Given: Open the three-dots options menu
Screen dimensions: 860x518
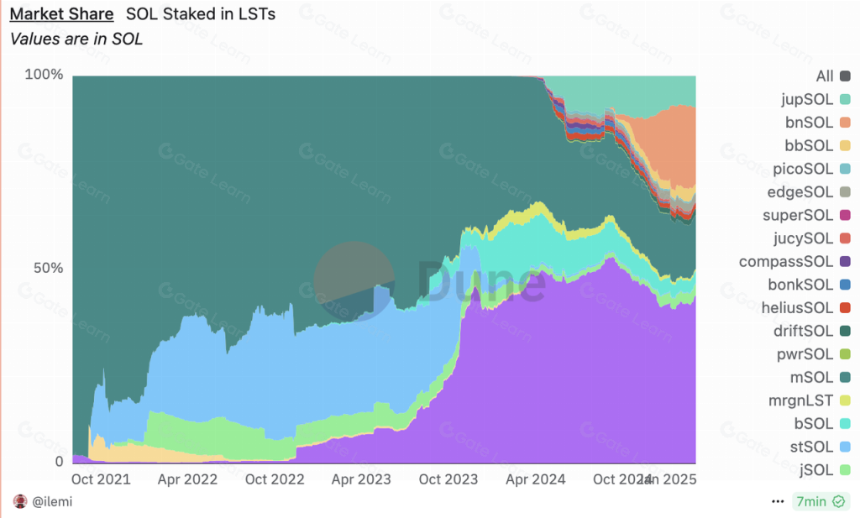Looking at the screenshot, I should pos(777,502).
